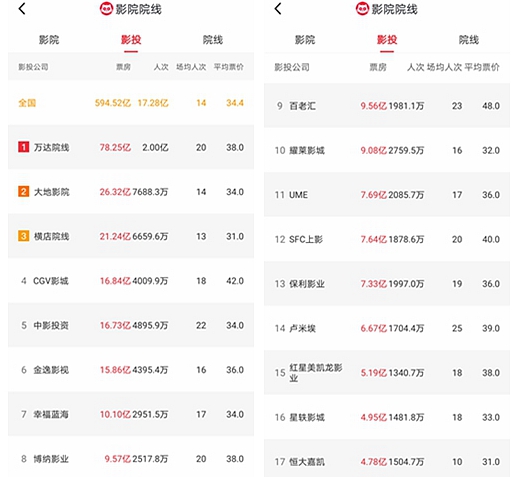Select the 百老汇 row ranked 9
The height and width of the screenshot is (477, 521).
pyautogui.click(x=387, y=106)
